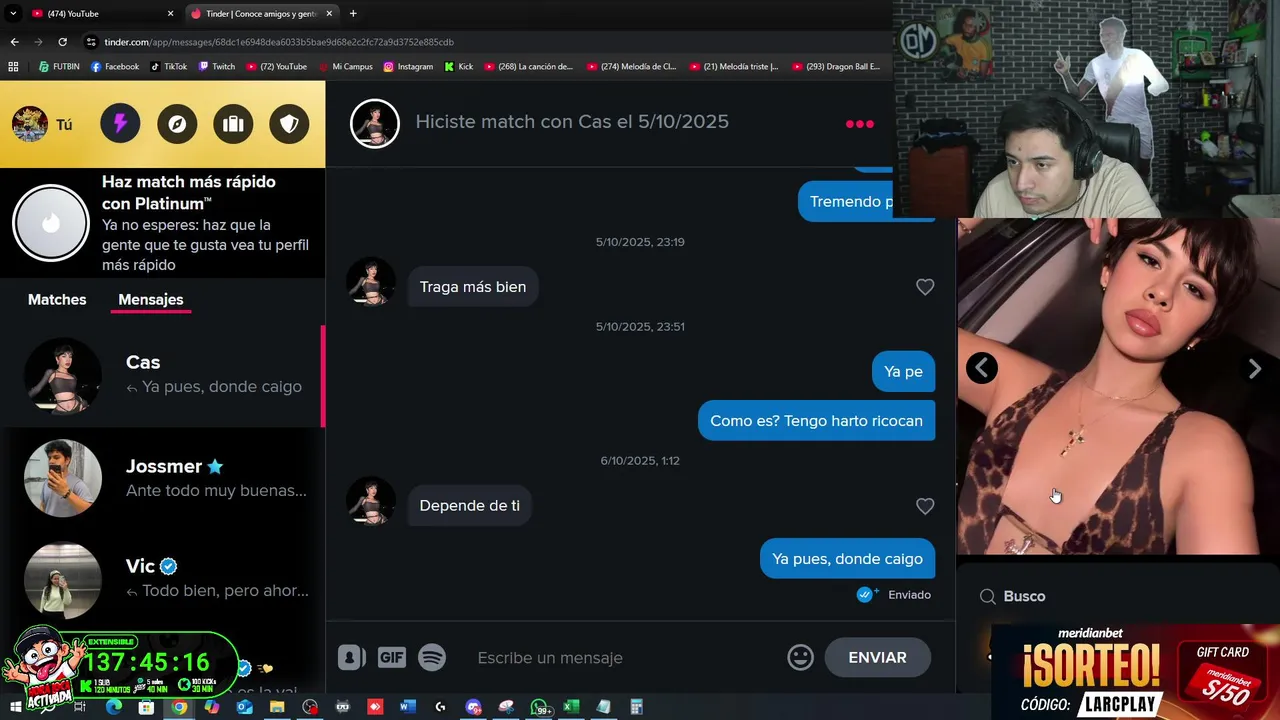Image resolution: width=1280 pixels, height=720 pixels.
Task: Open the Instagram bookmark
Action: [x=408, y=67]
